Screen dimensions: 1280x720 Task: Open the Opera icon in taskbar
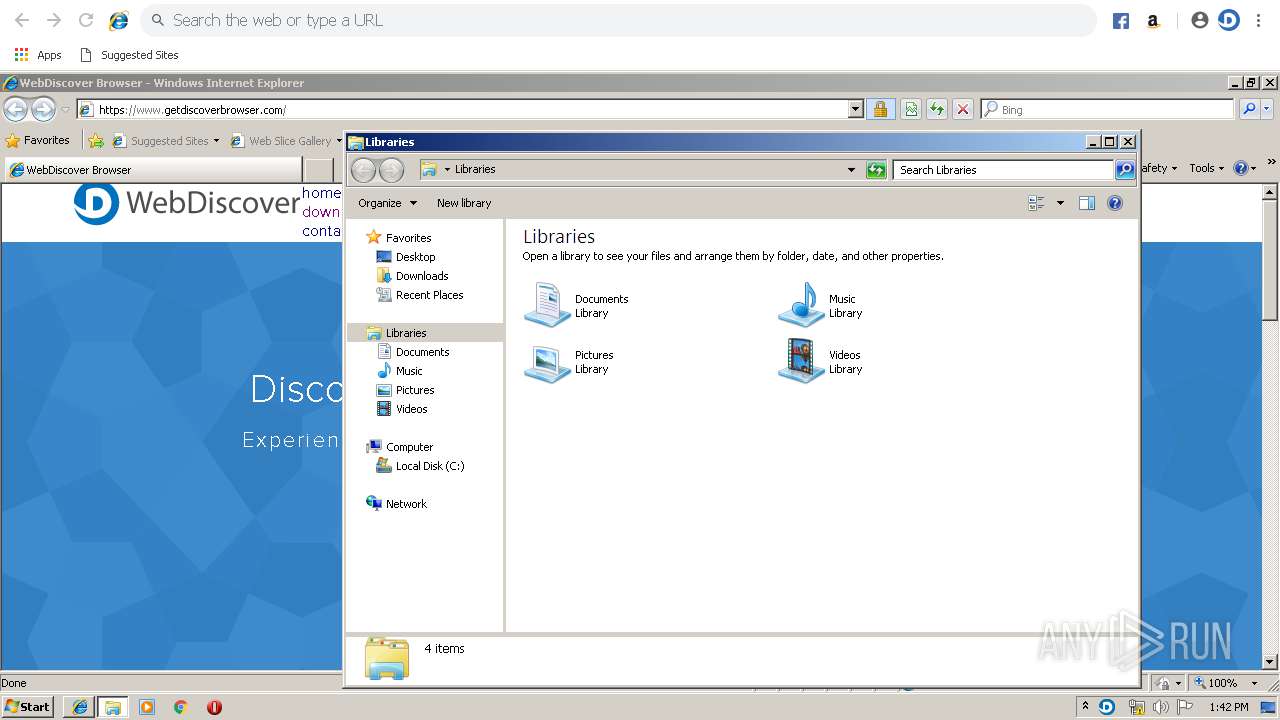pyautogui.click(x=214, y=707)
